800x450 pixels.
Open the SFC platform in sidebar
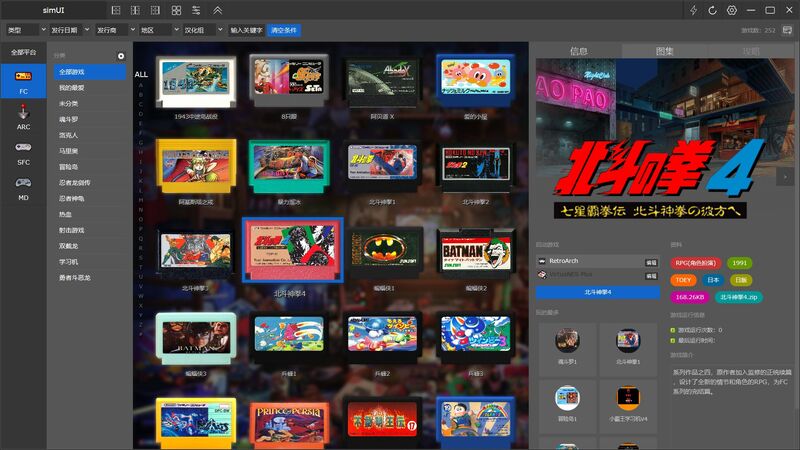point(22,151)
